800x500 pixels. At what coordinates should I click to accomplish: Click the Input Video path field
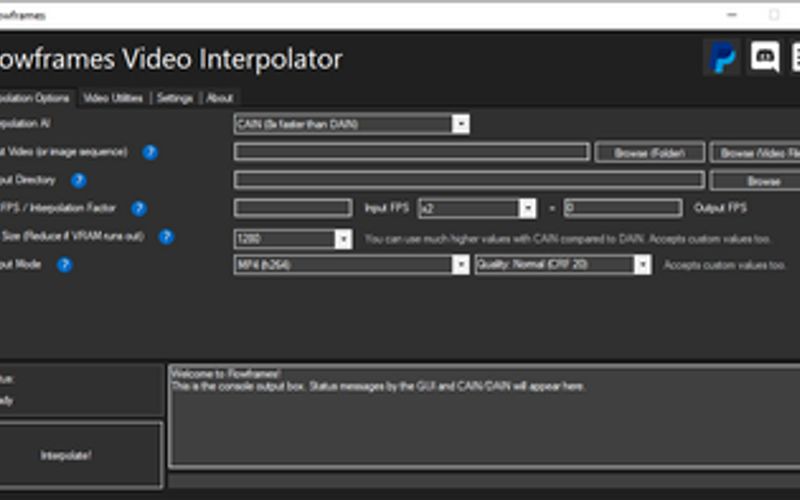click(x=411, y=152)
